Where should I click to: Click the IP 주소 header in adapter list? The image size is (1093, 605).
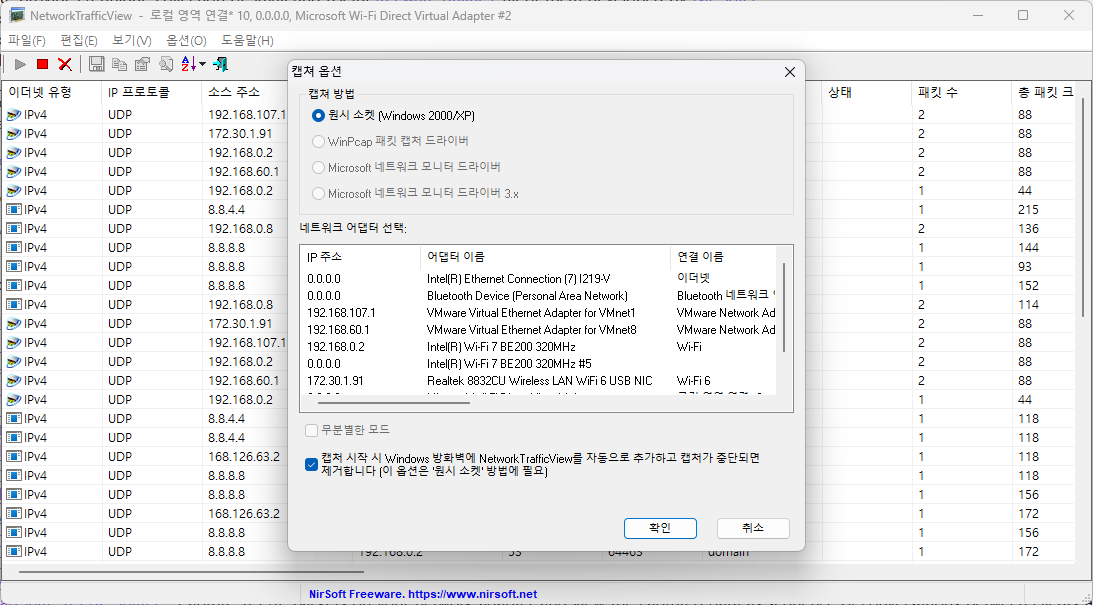coord(360,256)
